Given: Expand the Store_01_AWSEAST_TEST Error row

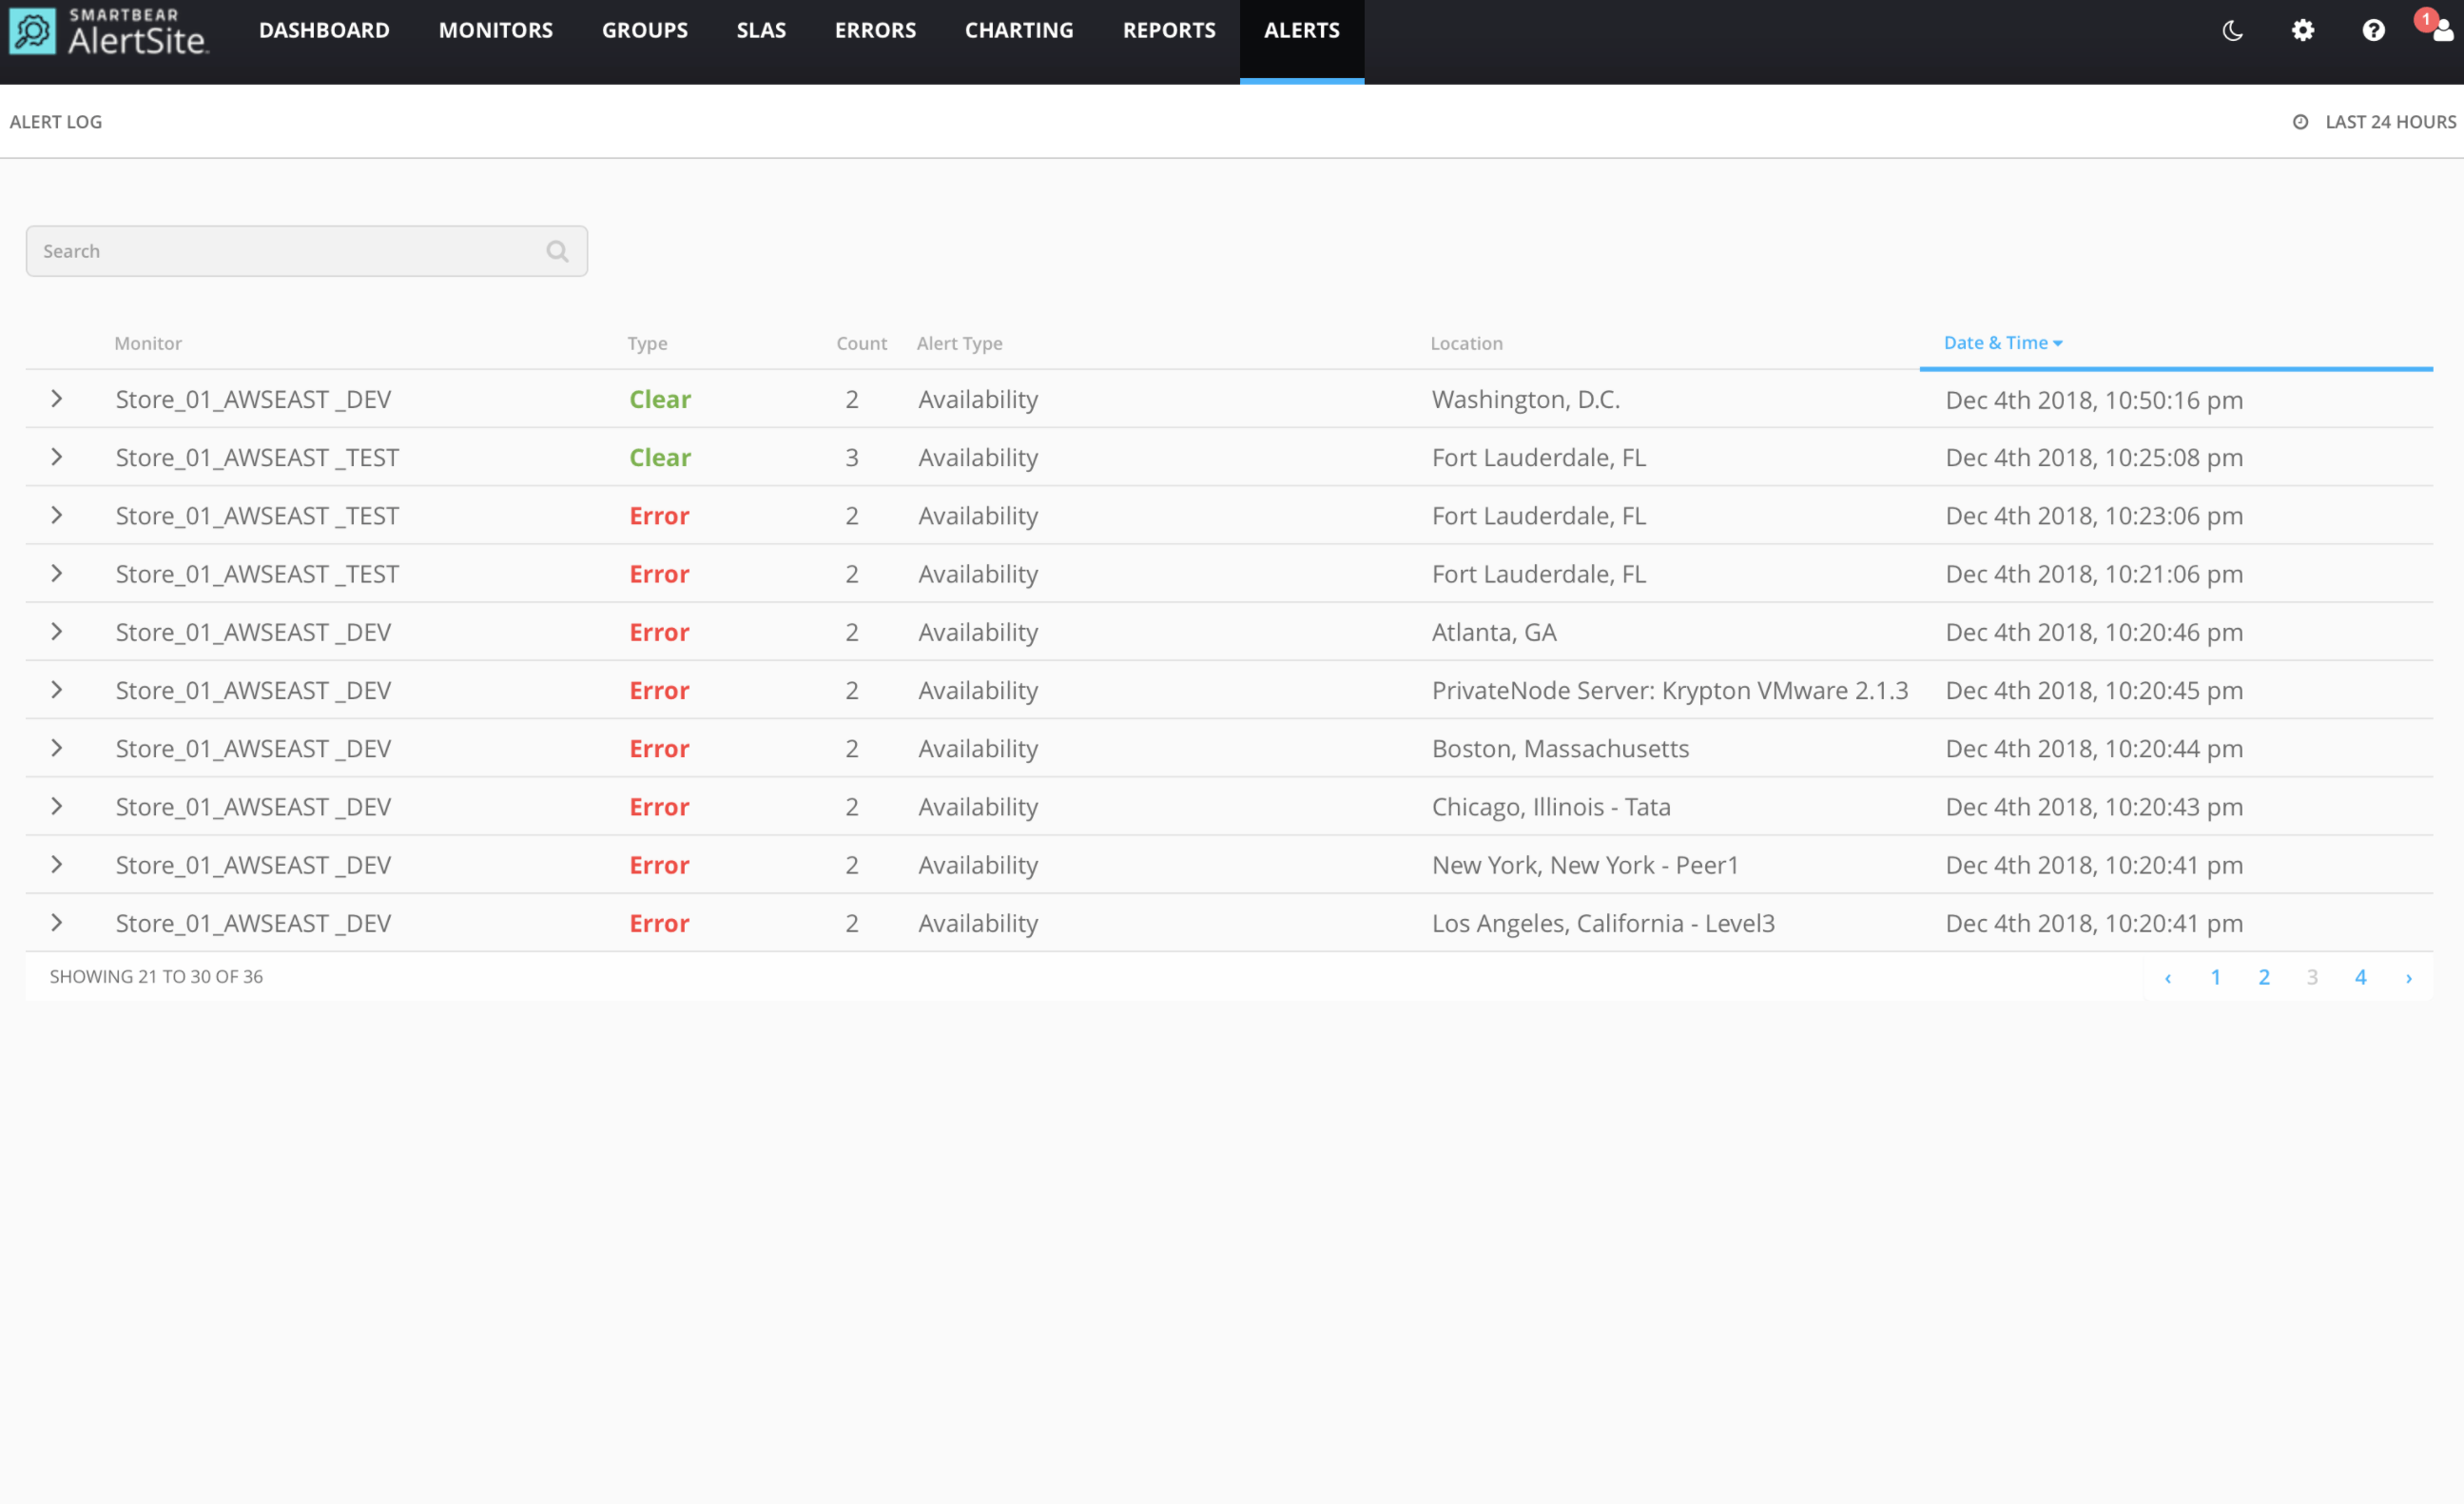Looking at the screenshot, I should coord(56,515).
